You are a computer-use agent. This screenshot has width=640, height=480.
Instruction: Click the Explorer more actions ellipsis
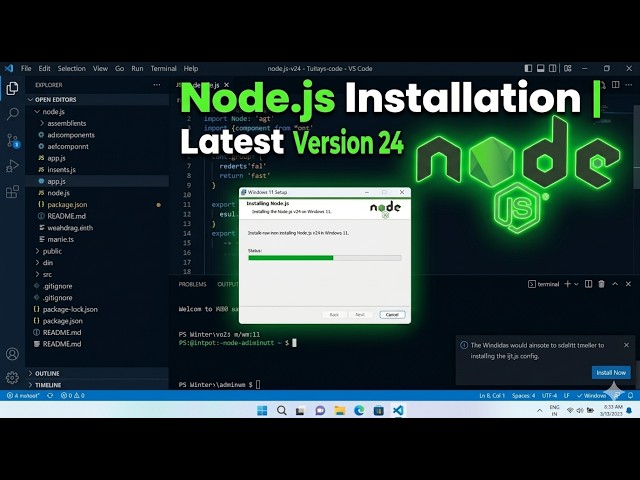[157, 85]
